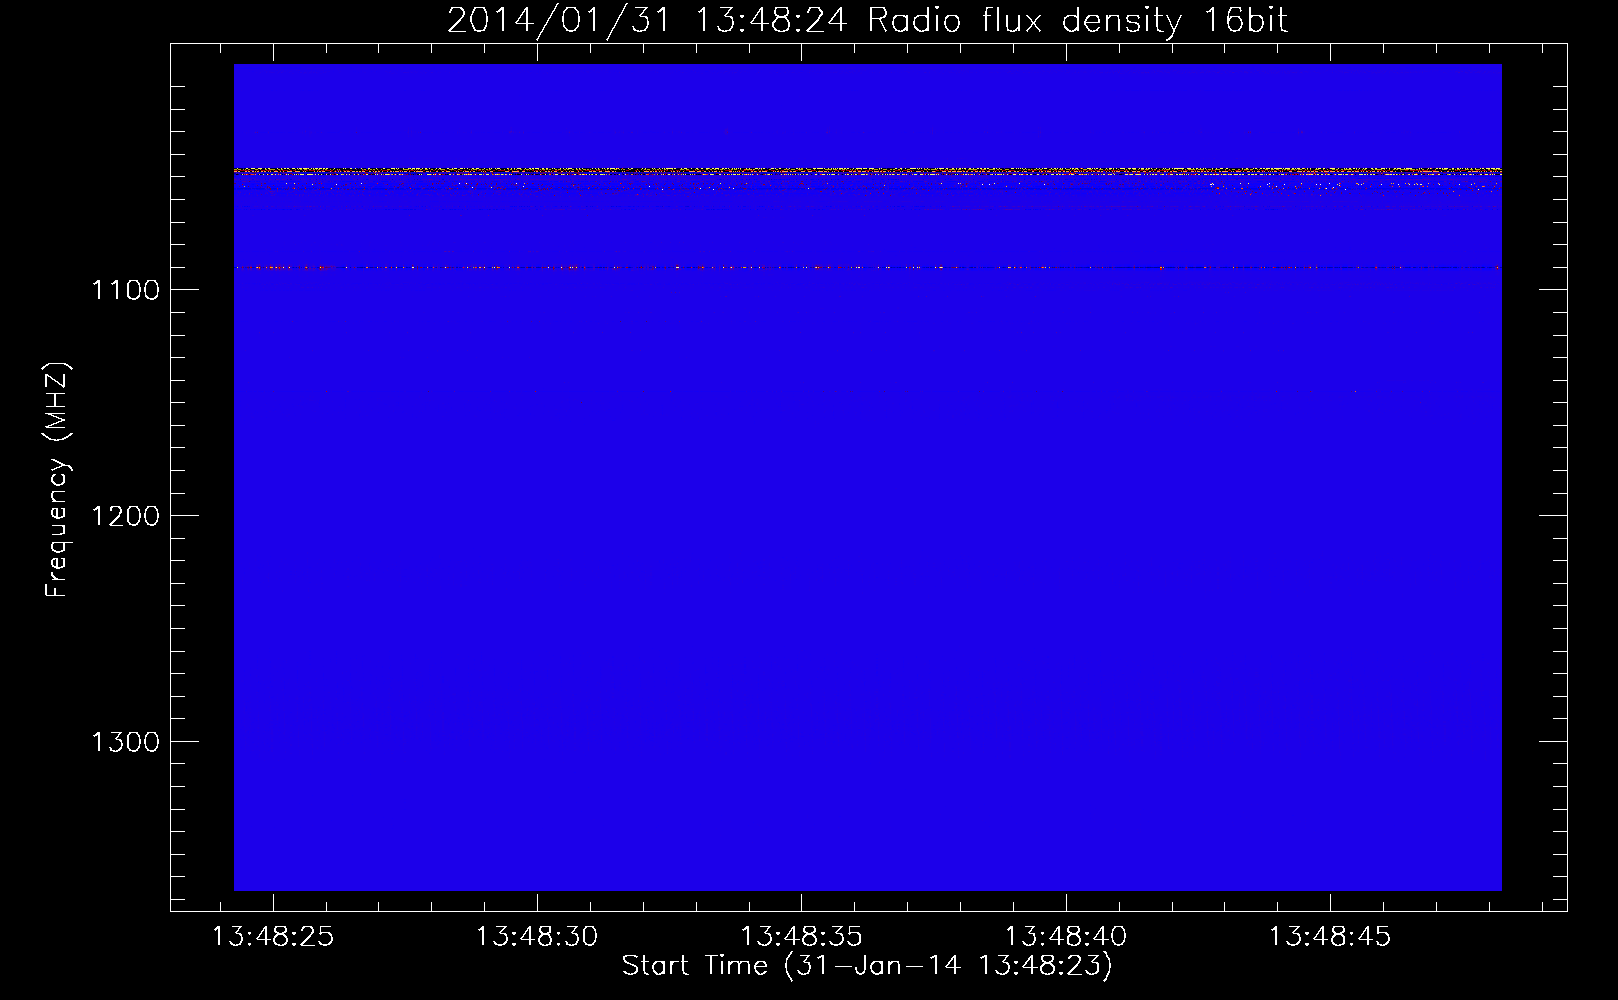Click the 13:48:25 time axis label

click(272, 937)
